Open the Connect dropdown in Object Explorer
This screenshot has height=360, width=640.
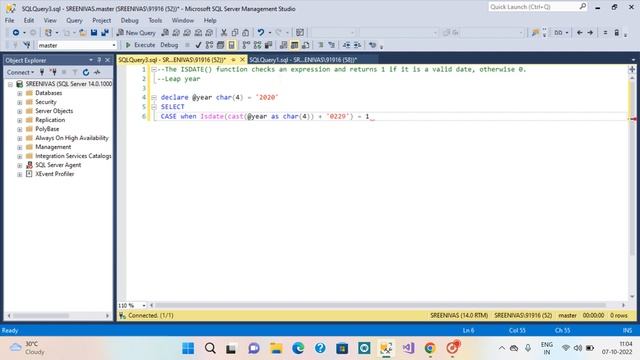click(20, 72)
